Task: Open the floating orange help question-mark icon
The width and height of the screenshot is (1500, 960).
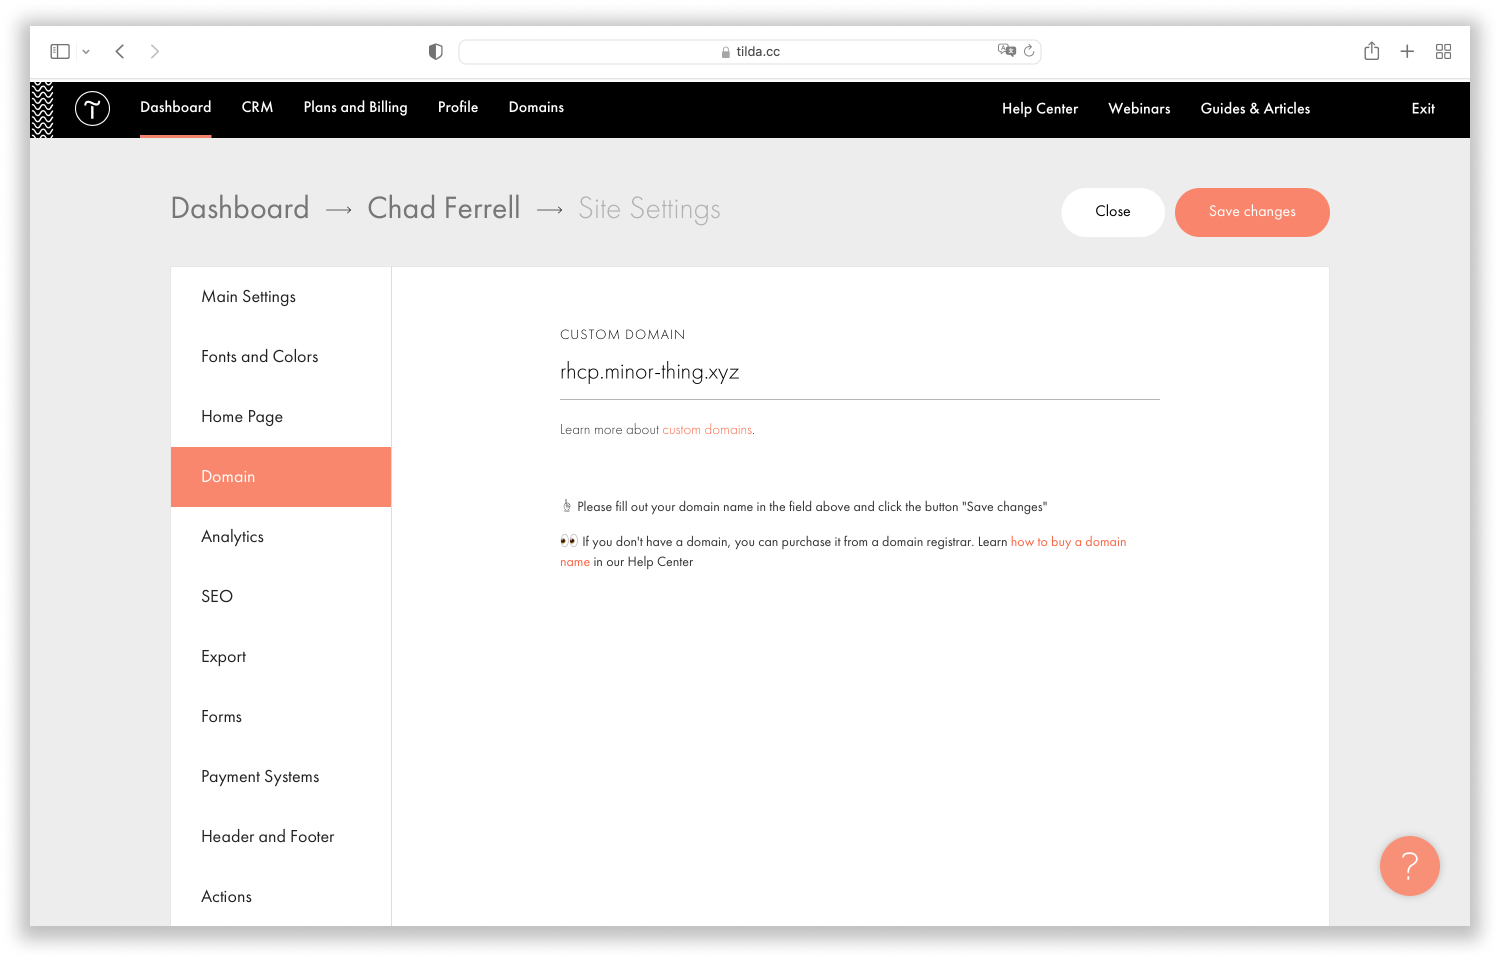Action: pyautogui.click(x=1409, y=866)
